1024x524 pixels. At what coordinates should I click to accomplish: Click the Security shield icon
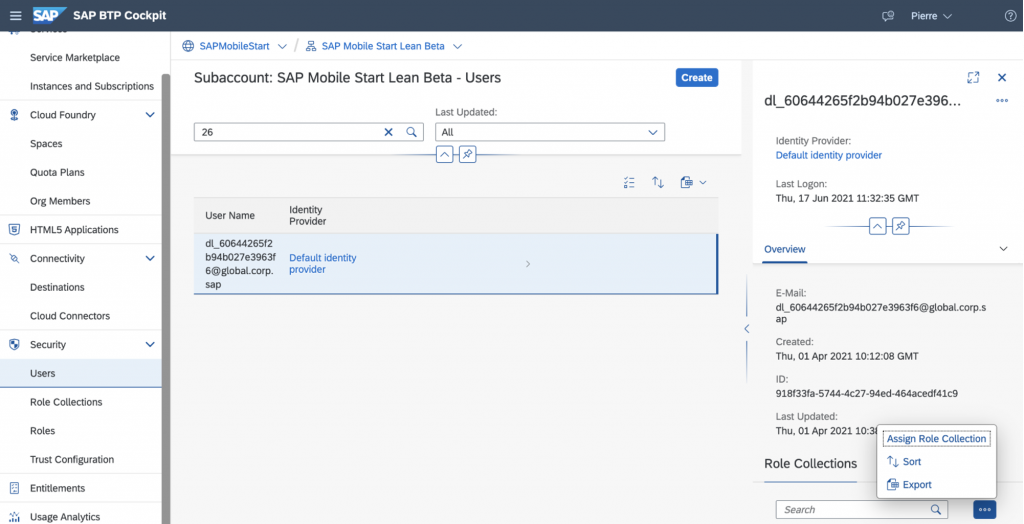pyautogui.click(x=14, y=344)
